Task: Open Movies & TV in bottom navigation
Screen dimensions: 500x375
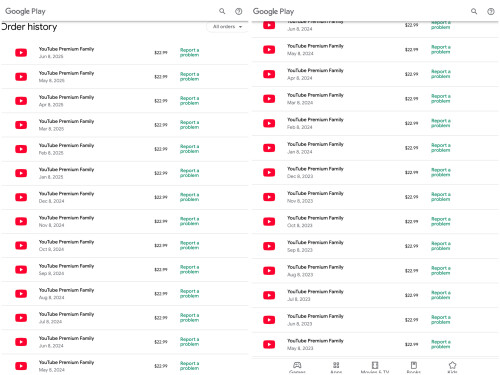Action: pos(375,367)
